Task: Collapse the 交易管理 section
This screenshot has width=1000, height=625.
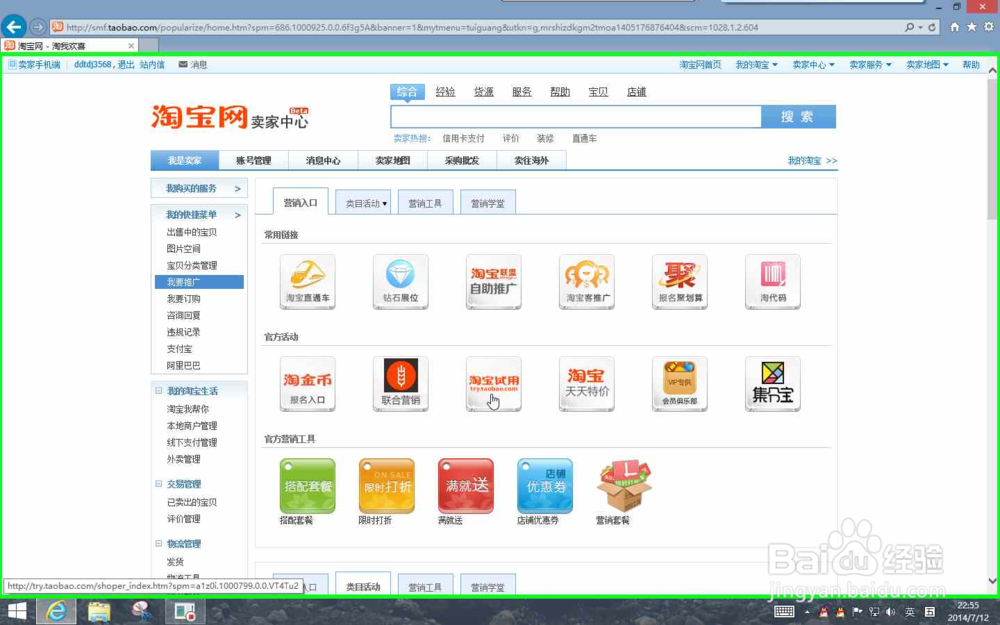Action: (159, 483)
